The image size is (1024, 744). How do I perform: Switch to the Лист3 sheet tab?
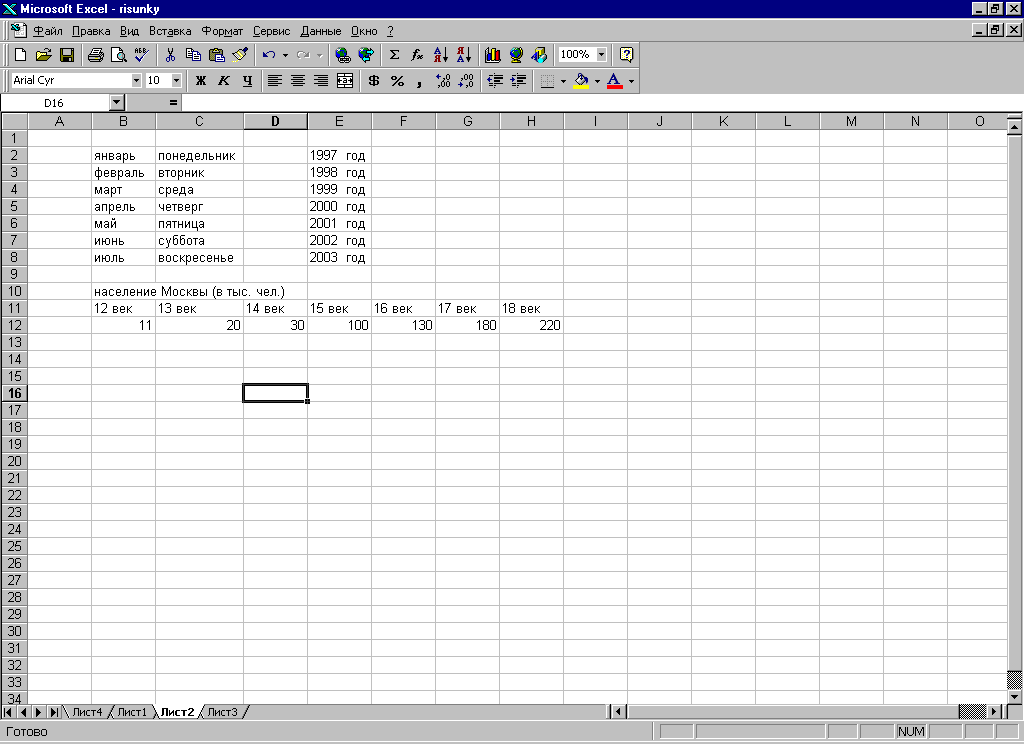[x=223, y=712]
